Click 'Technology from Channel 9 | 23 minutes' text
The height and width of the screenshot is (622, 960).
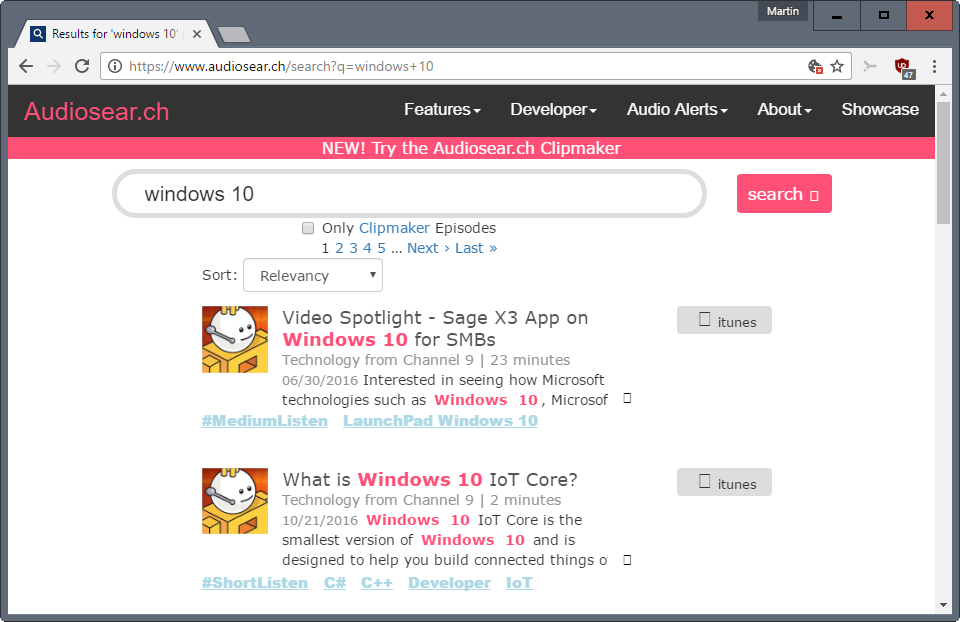[x=426, y=360]
